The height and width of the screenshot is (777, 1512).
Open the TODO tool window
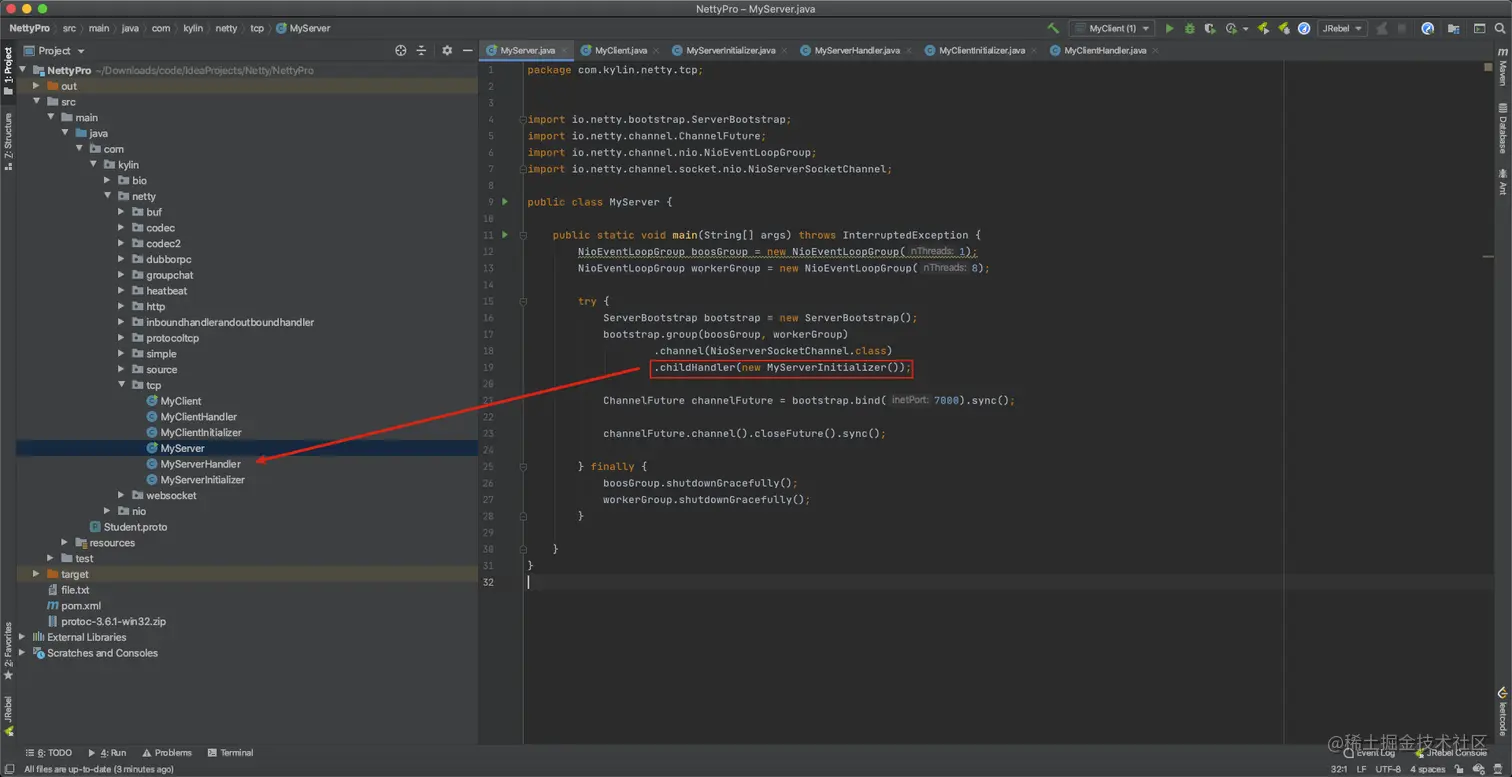point(48,753)
